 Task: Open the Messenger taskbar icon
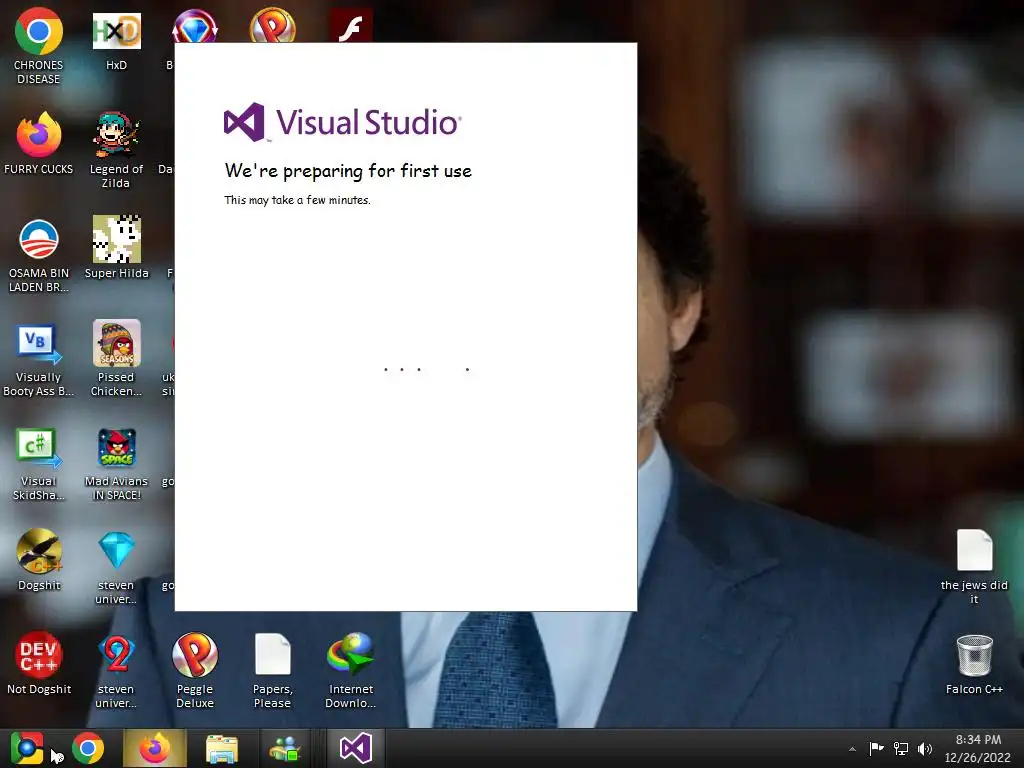tap(285, 748)
